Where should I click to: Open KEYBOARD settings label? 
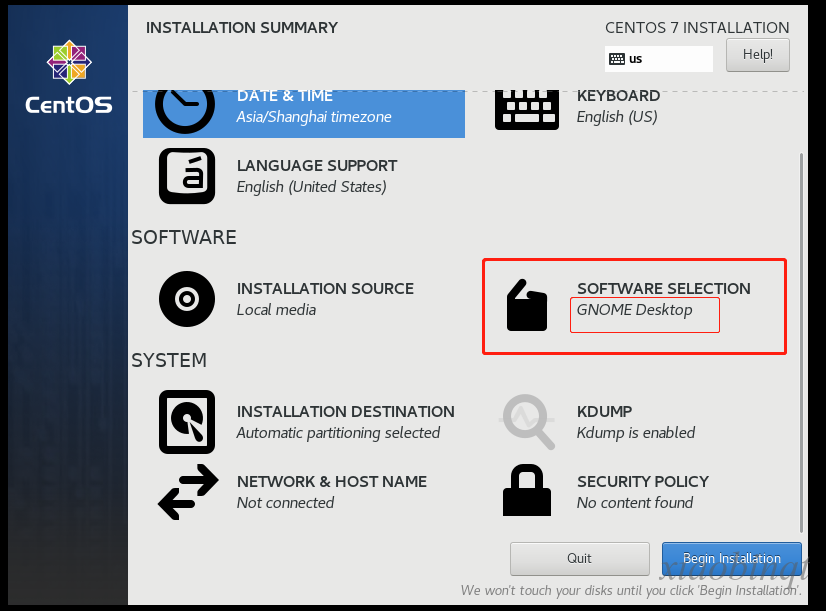point(618,96)
